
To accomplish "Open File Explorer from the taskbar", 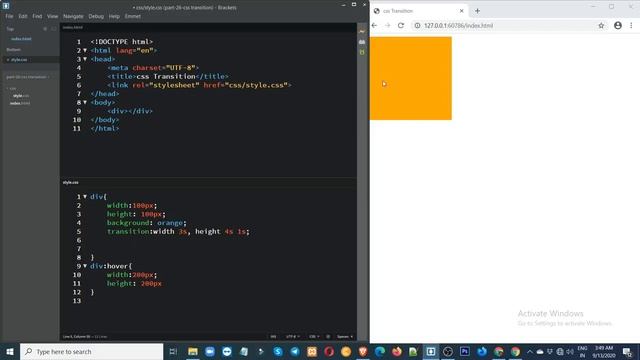I will point(193,351).
